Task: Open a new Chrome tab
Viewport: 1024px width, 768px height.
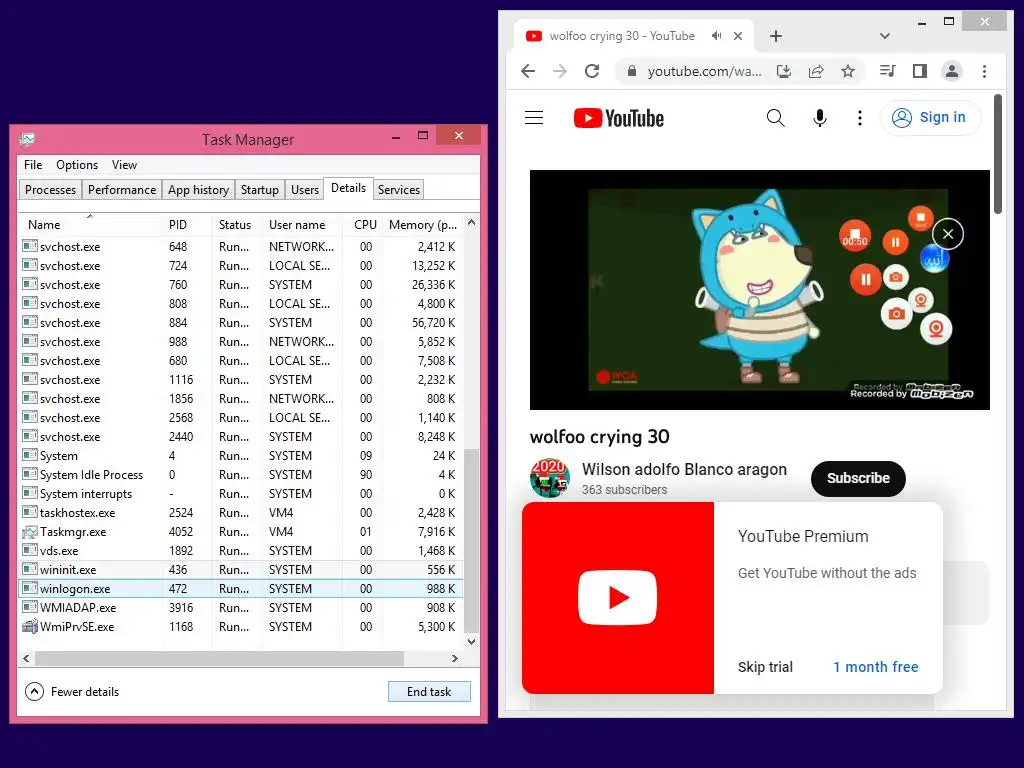Action: 776,36
